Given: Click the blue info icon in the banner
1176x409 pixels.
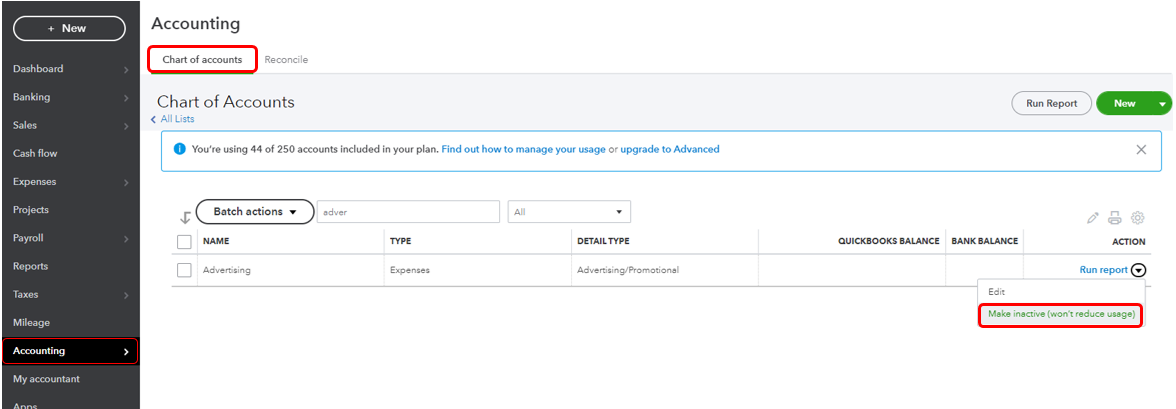Looking at the screenshot, I should tap(179, 149).
